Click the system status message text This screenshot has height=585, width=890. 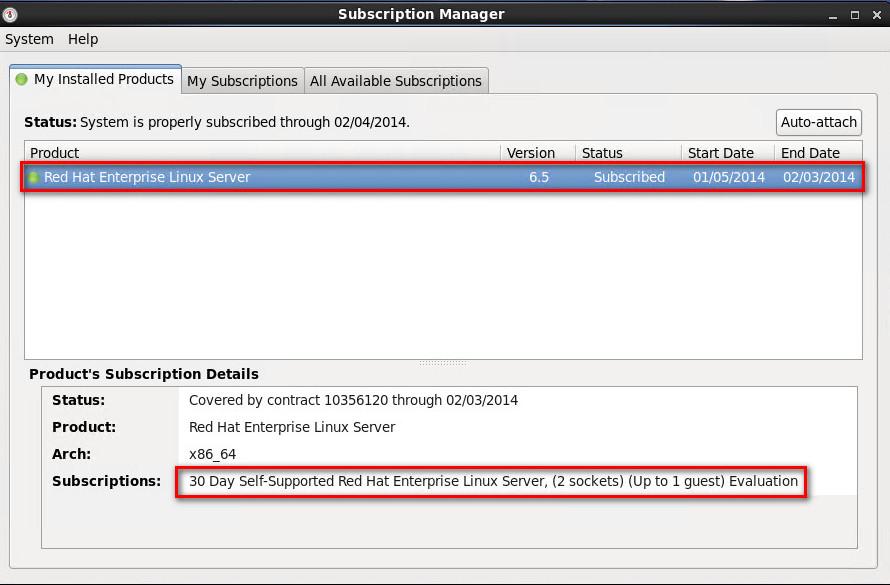(245, 122)
